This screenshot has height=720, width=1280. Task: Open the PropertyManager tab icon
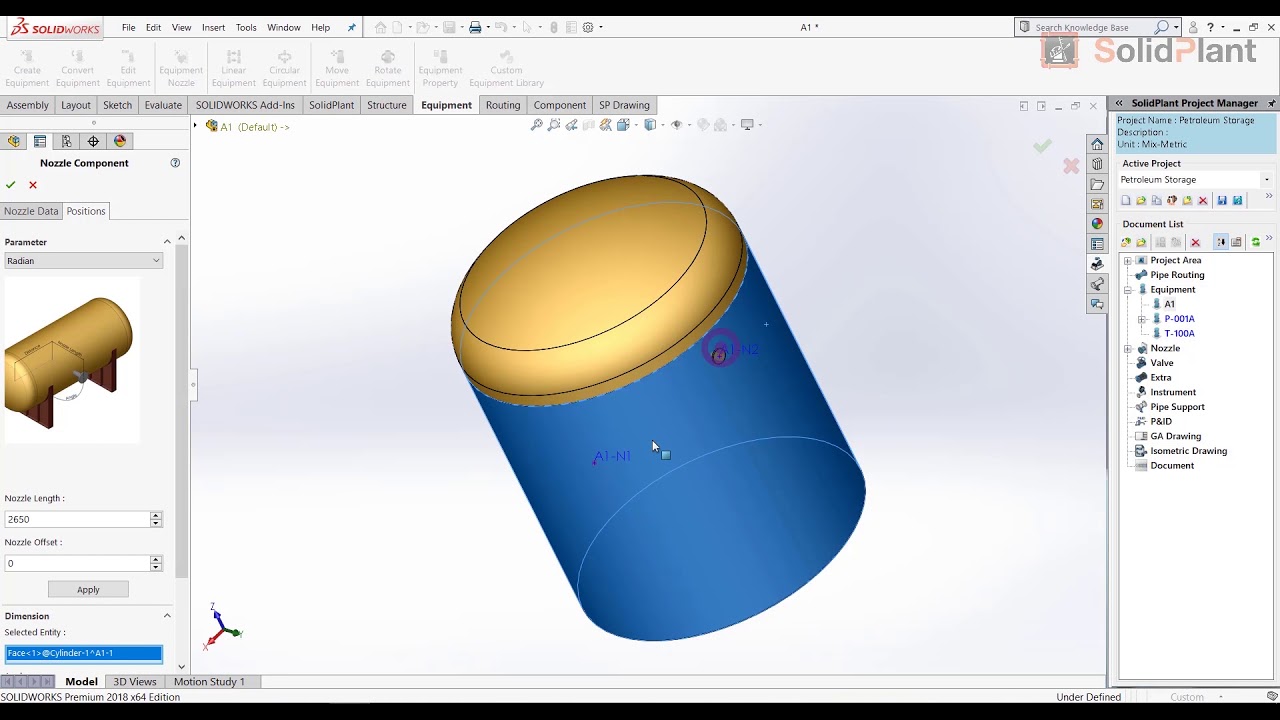[40, 141]
